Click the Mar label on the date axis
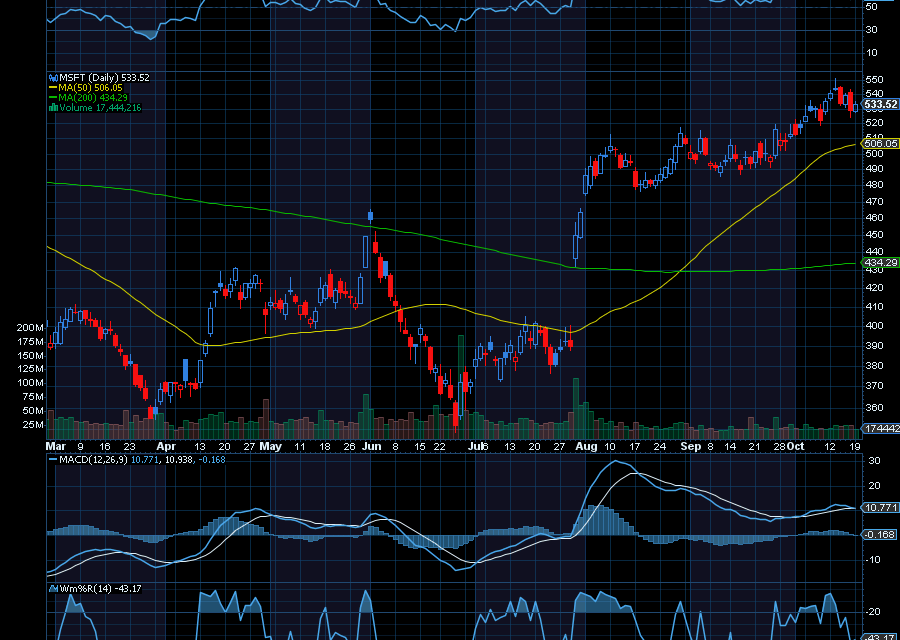The image size is (900, 640). [x=56, y=447]
